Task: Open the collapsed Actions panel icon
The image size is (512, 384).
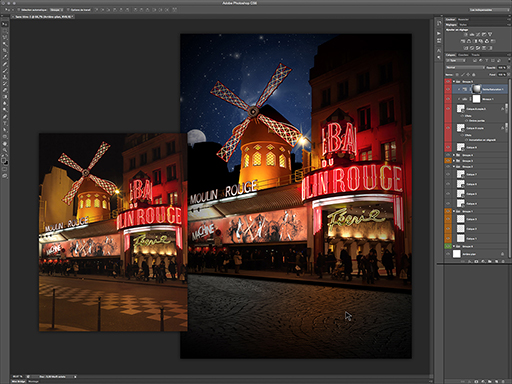Action: 439,34
